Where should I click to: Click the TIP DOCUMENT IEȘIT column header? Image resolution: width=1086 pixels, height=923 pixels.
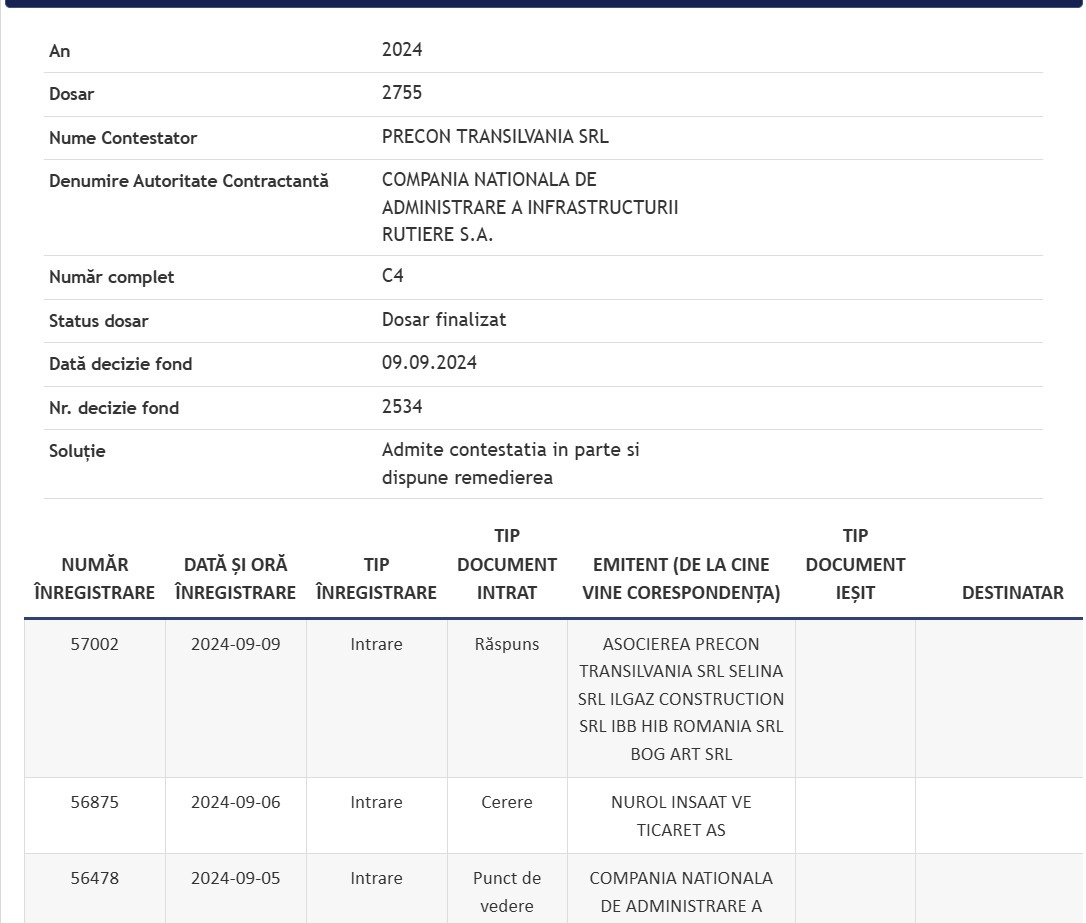pos(855,564)
